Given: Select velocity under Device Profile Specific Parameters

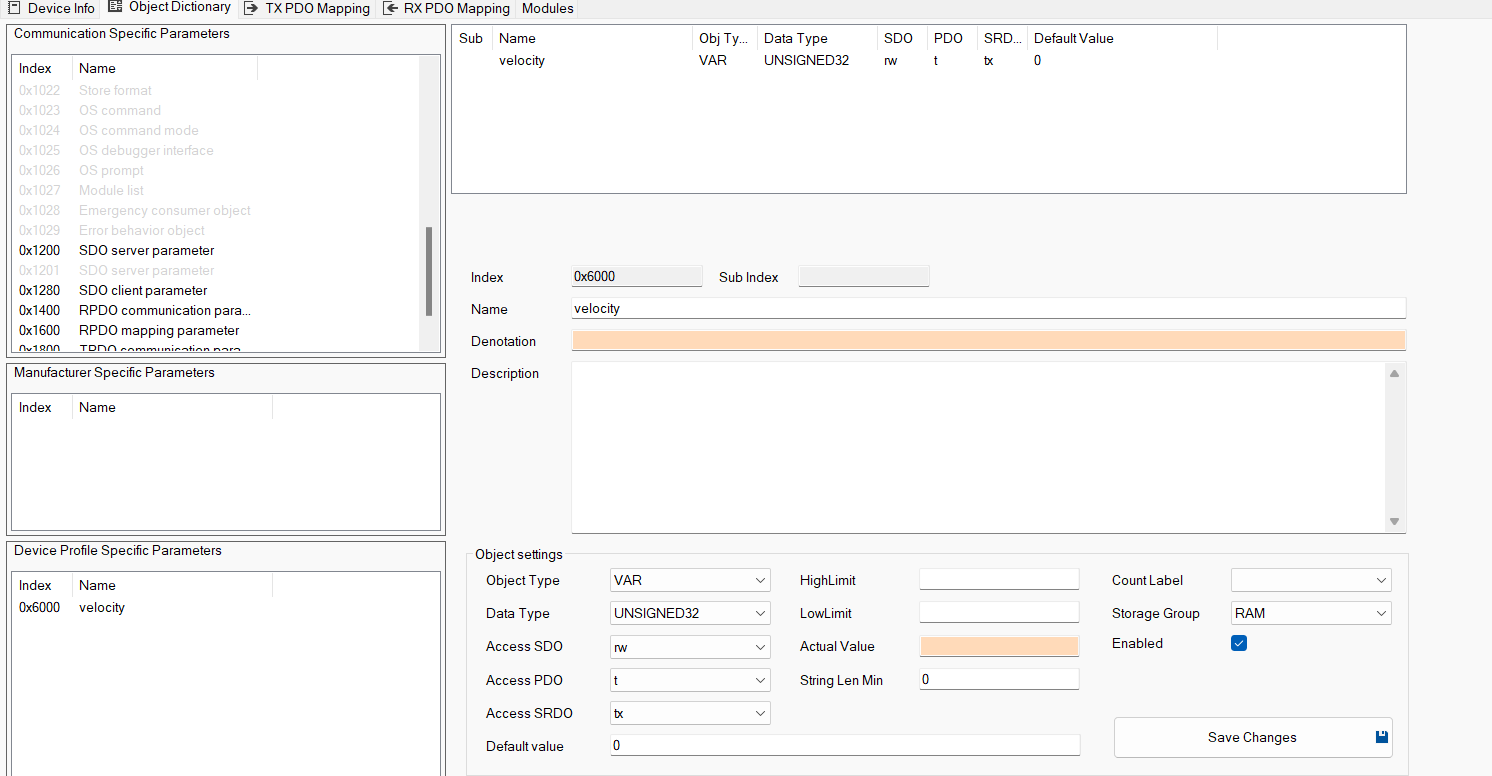Looking at the screenshot, I should (101, 607).
